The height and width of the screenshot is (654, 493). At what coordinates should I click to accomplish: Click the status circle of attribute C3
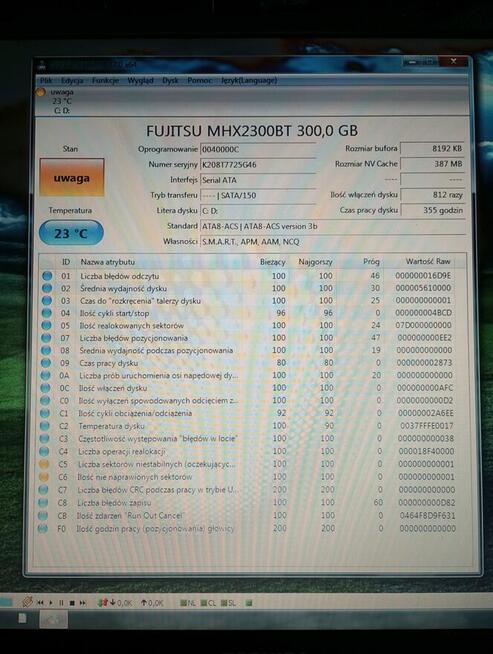[44, 438]
